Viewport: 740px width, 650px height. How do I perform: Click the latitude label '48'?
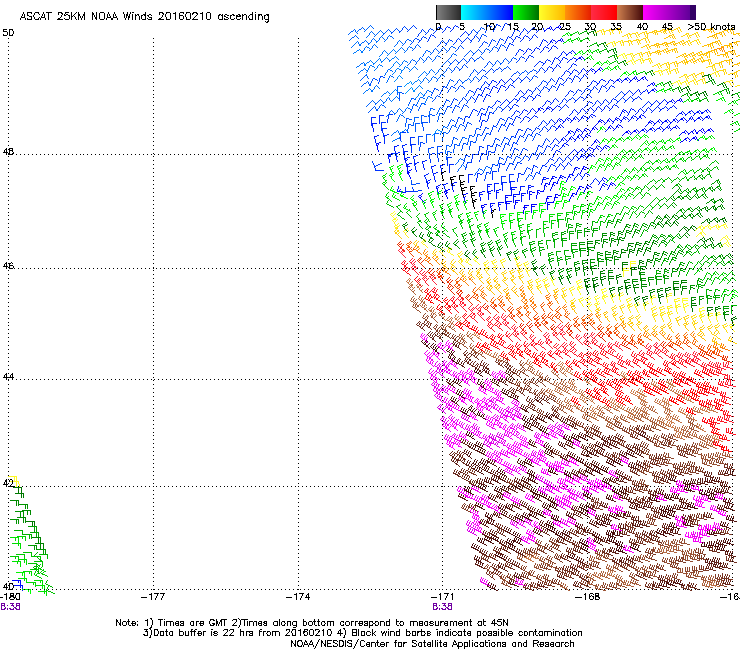coord(8,152)
